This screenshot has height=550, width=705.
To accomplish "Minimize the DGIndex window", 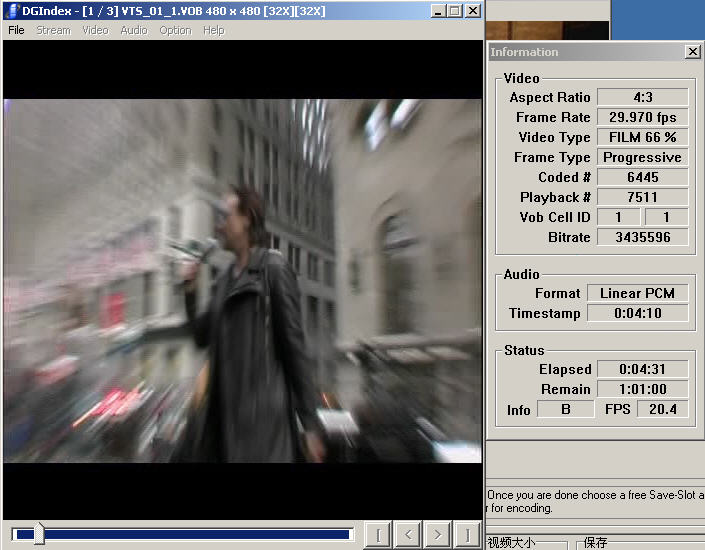I will coord(439,11).
